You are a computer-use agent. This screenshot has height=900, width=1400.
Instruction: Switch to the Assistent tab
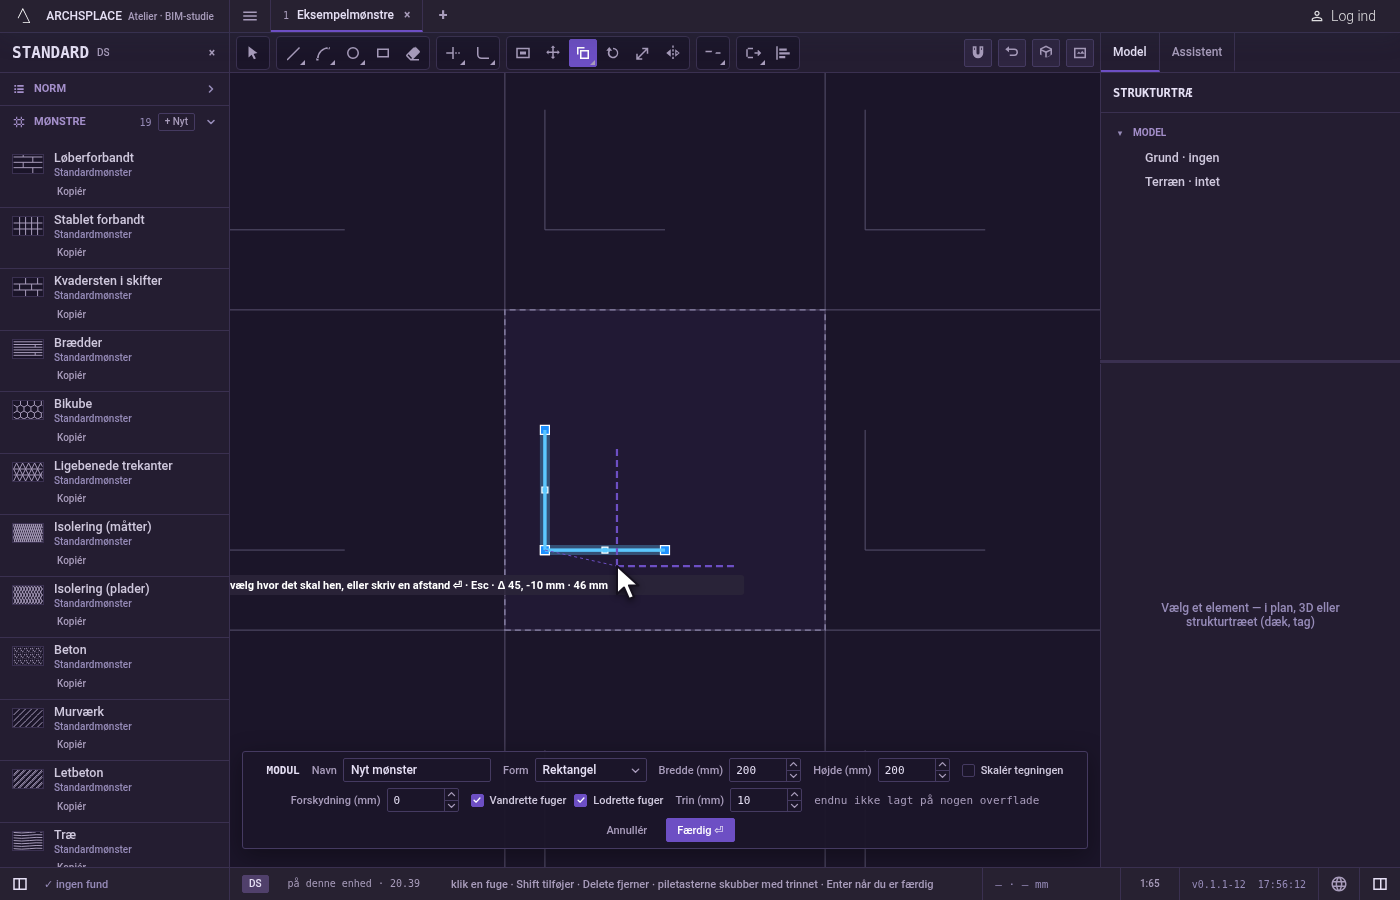1197,52
